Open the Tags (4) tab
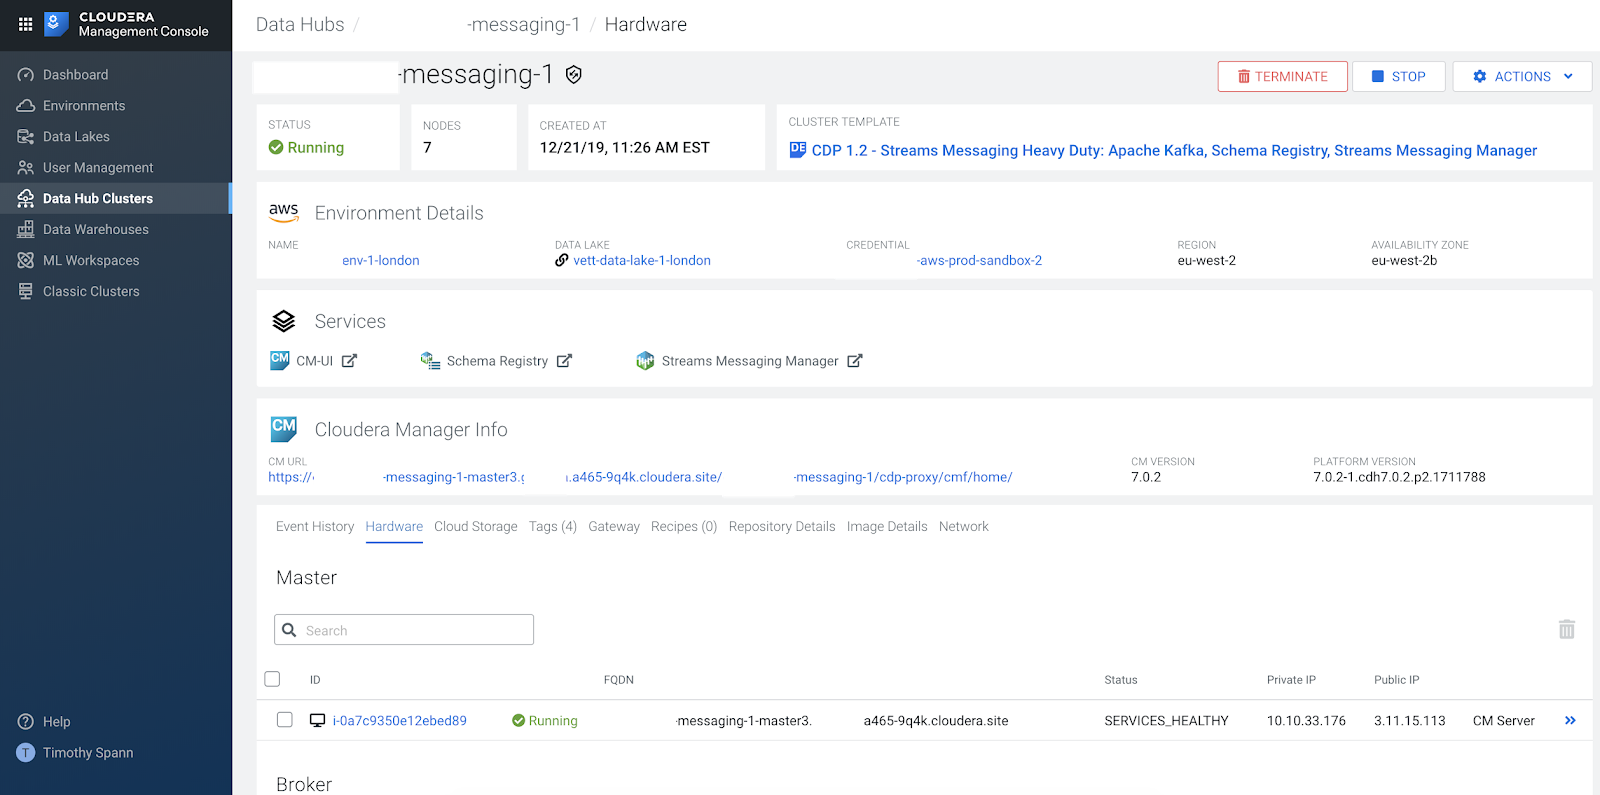1600x795 pixels. coord(553,527)
